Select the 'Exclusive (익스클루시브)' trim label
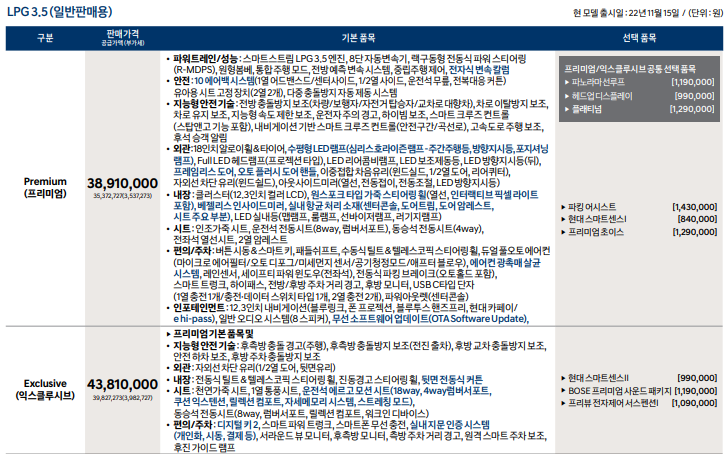This screenshot has height=454, width=727. (45, 390)
